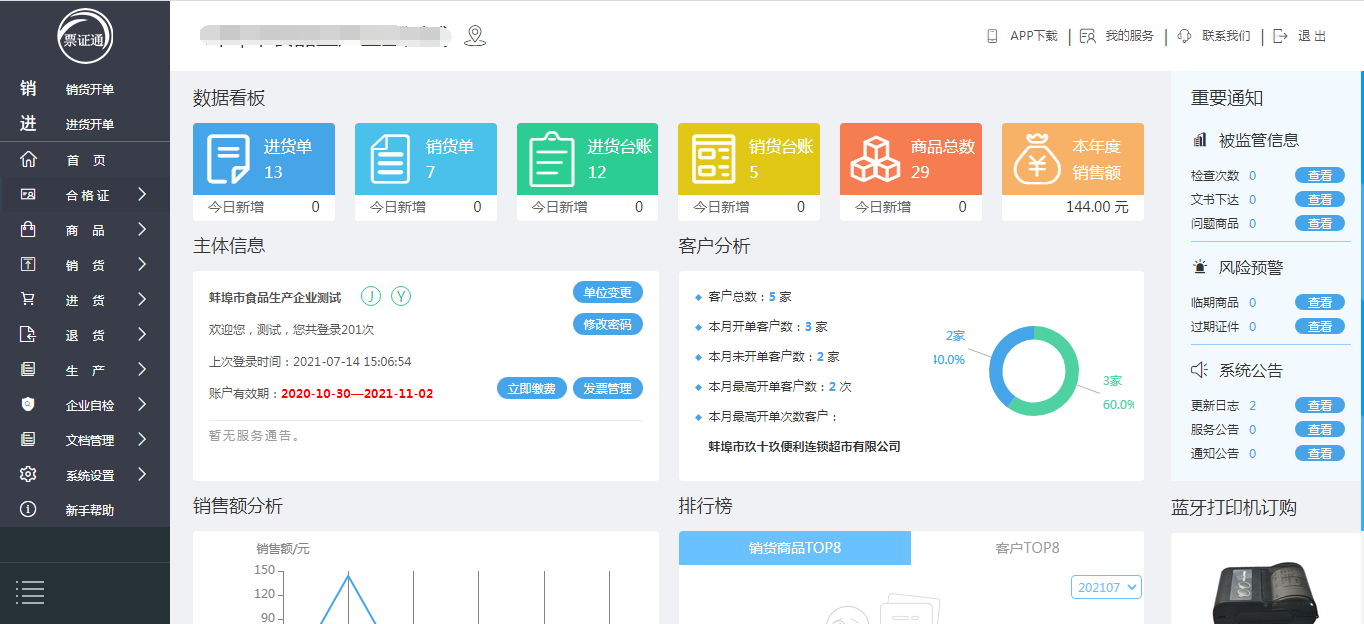Click the 生产 sidebar icon
This screenshot has width=1364, height=624.
tap(28, 370)
